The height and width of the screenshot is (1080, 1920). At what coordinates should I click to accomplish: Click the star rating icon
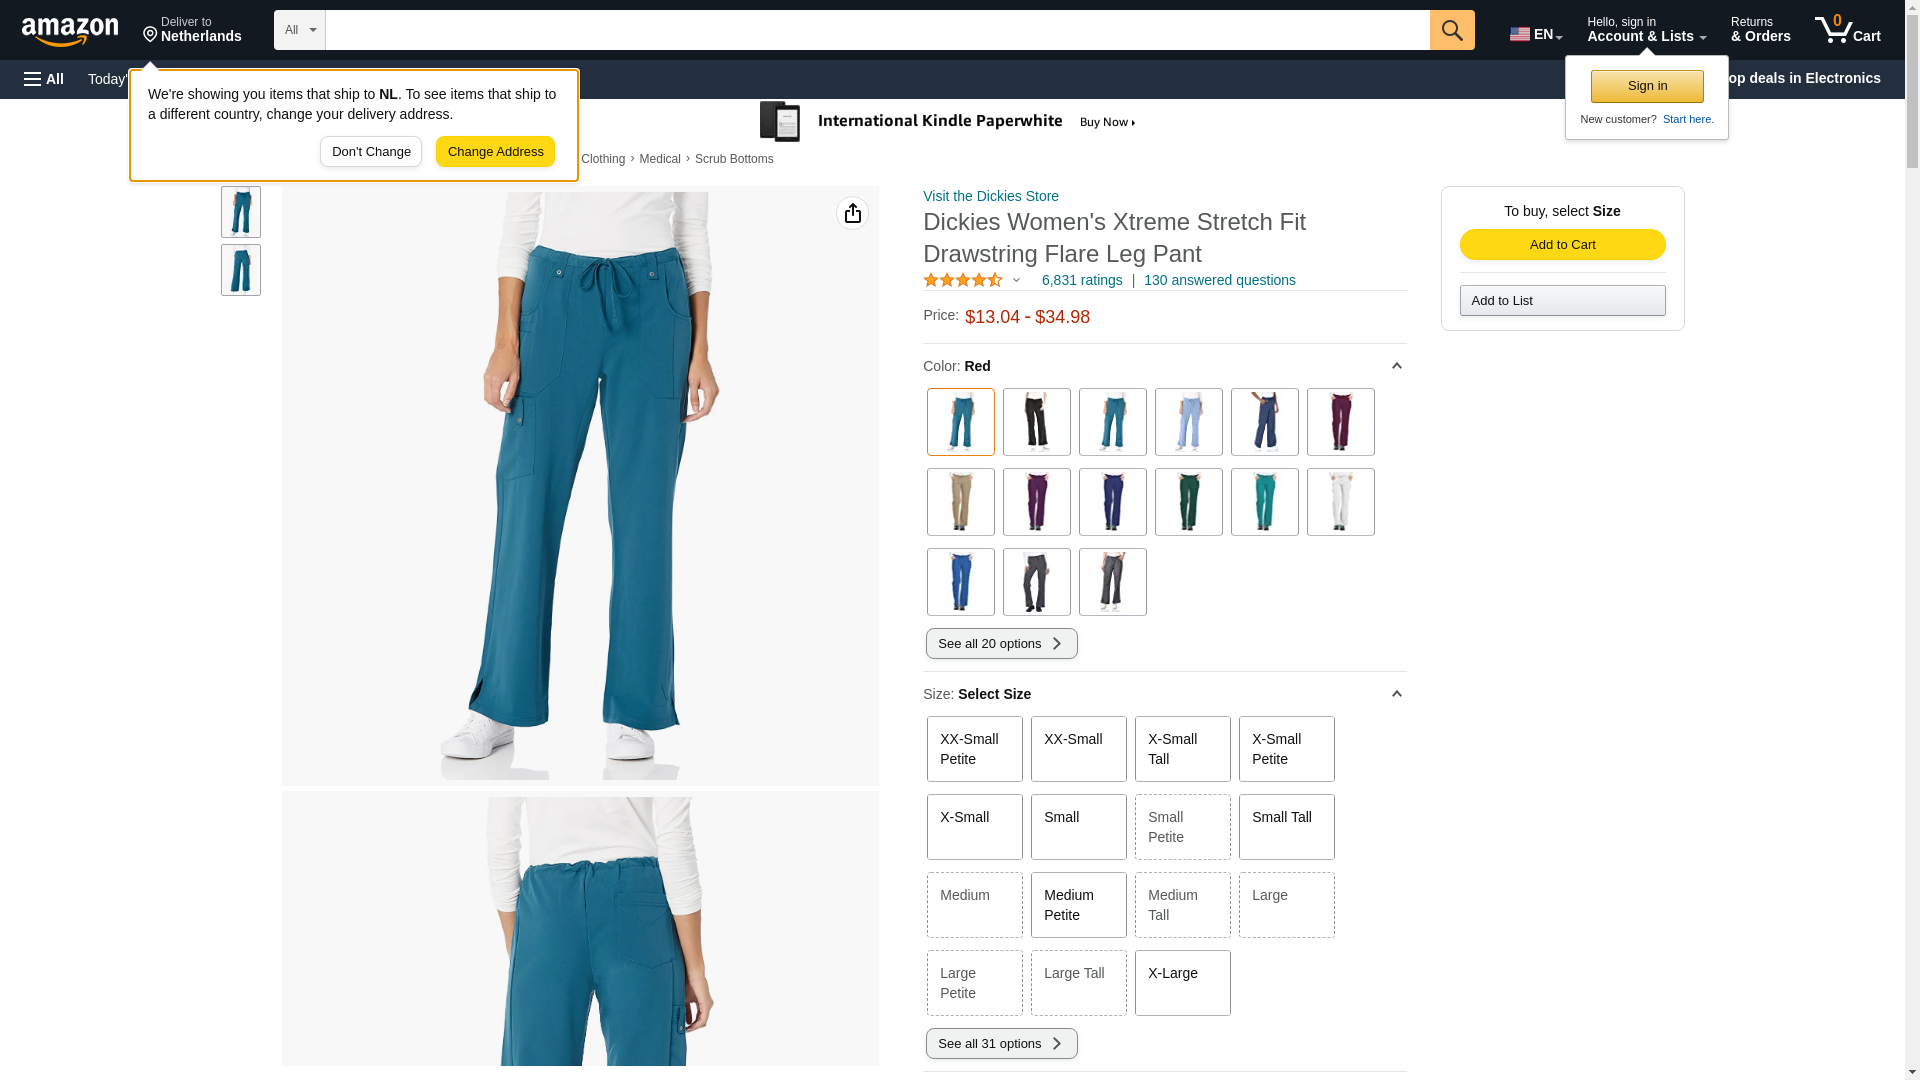(x=963, y=280)
